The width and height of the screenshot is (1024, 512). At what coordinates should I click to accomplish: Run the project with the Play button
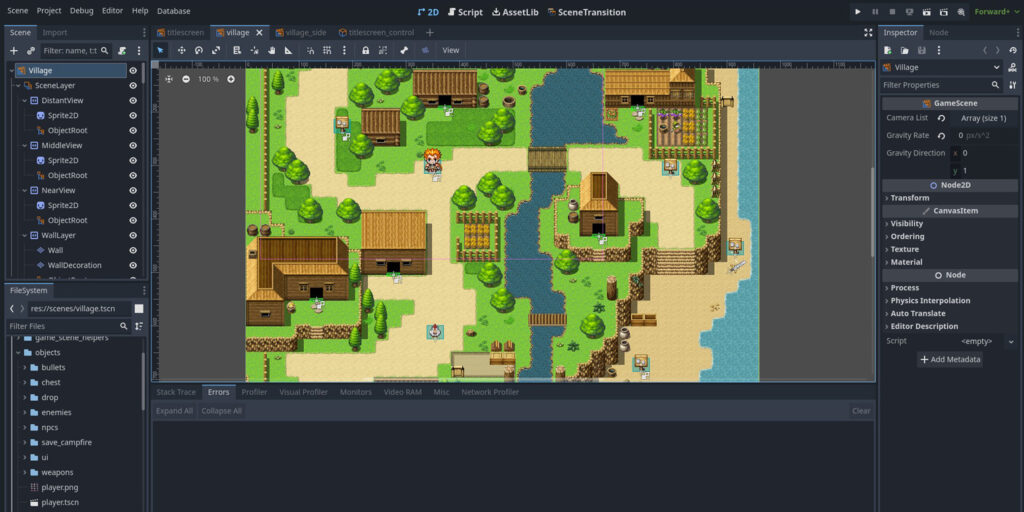click(857, 12)
